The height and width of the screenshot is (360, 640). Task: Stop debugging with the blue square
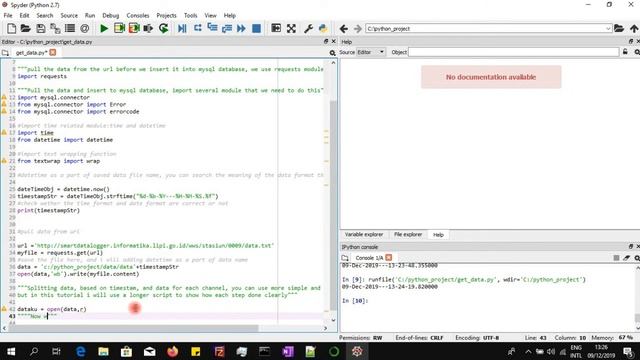pyautogui.click(x=256, y=28)
